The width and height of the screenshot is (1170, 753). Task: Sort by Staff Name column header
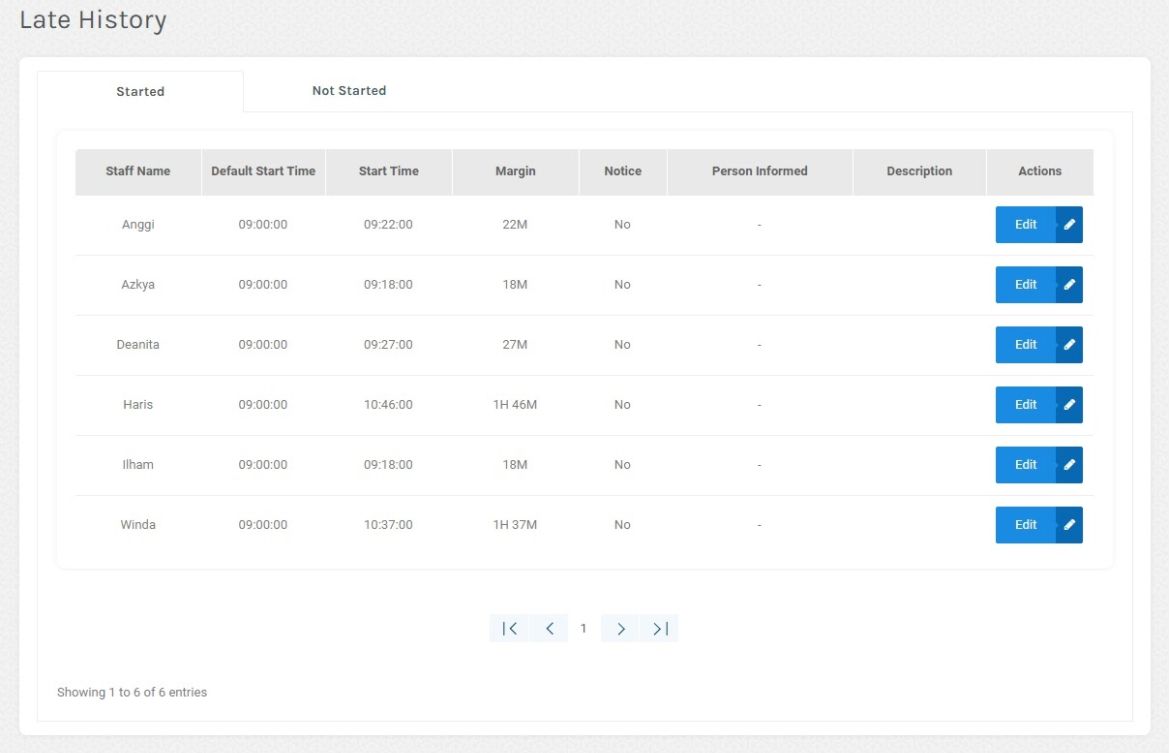138,171
